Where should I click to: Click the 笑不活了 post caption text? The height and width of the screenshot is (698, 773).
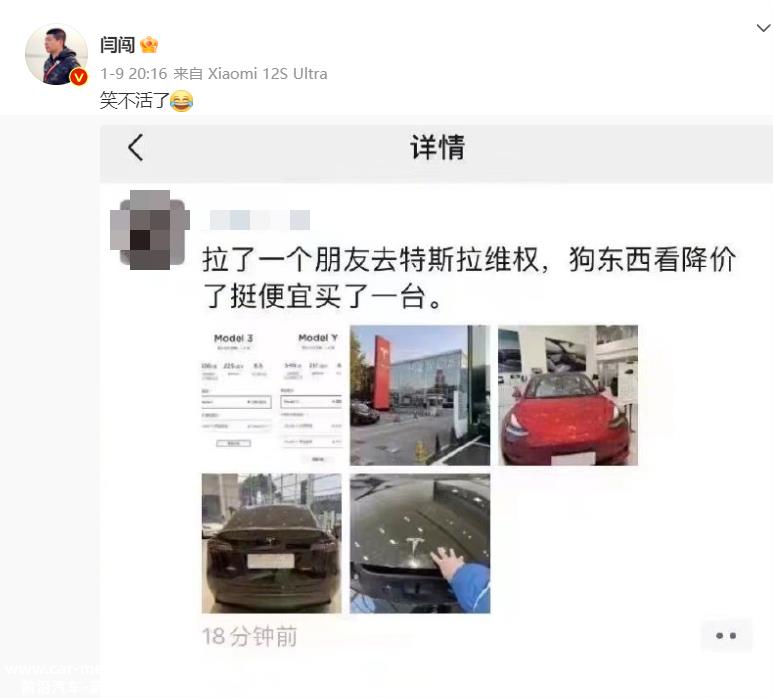pyautogui.click(x=135, y=101)
